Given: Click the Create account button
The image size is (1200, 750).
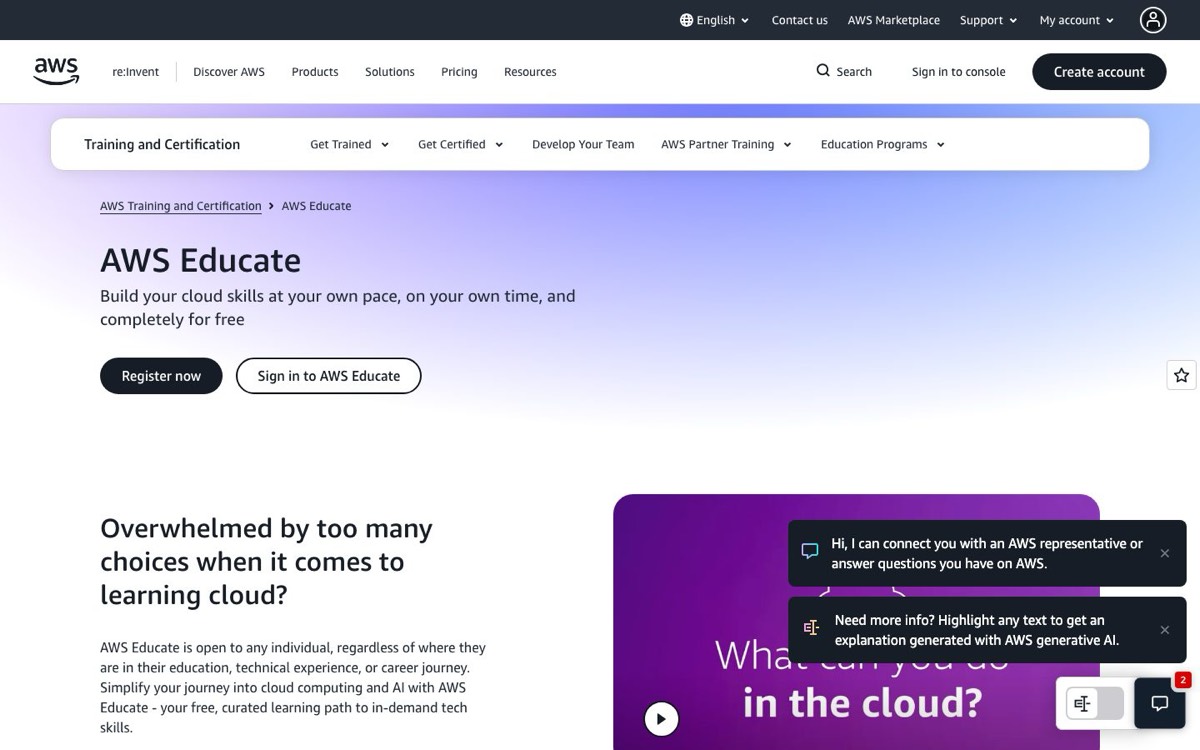Looking at the screenshot, I should click(x=1099, y=72).
